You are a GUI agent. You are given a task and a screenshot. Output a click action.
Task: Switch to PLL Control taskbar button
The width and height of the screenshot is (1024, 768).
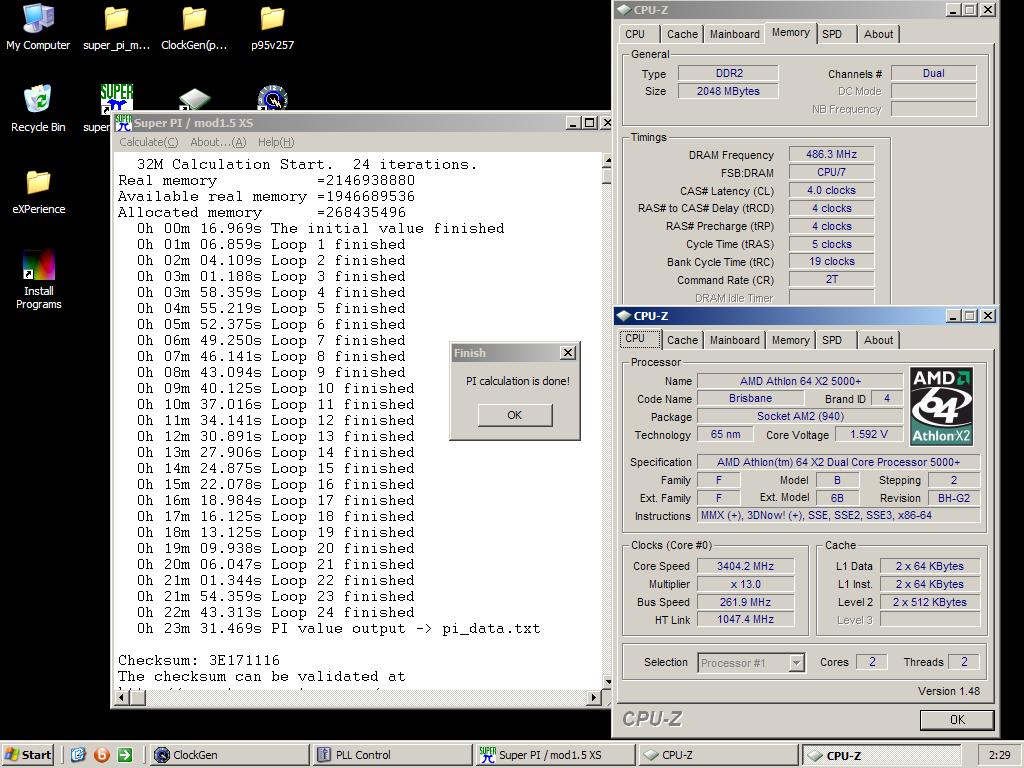coord(392,755)
